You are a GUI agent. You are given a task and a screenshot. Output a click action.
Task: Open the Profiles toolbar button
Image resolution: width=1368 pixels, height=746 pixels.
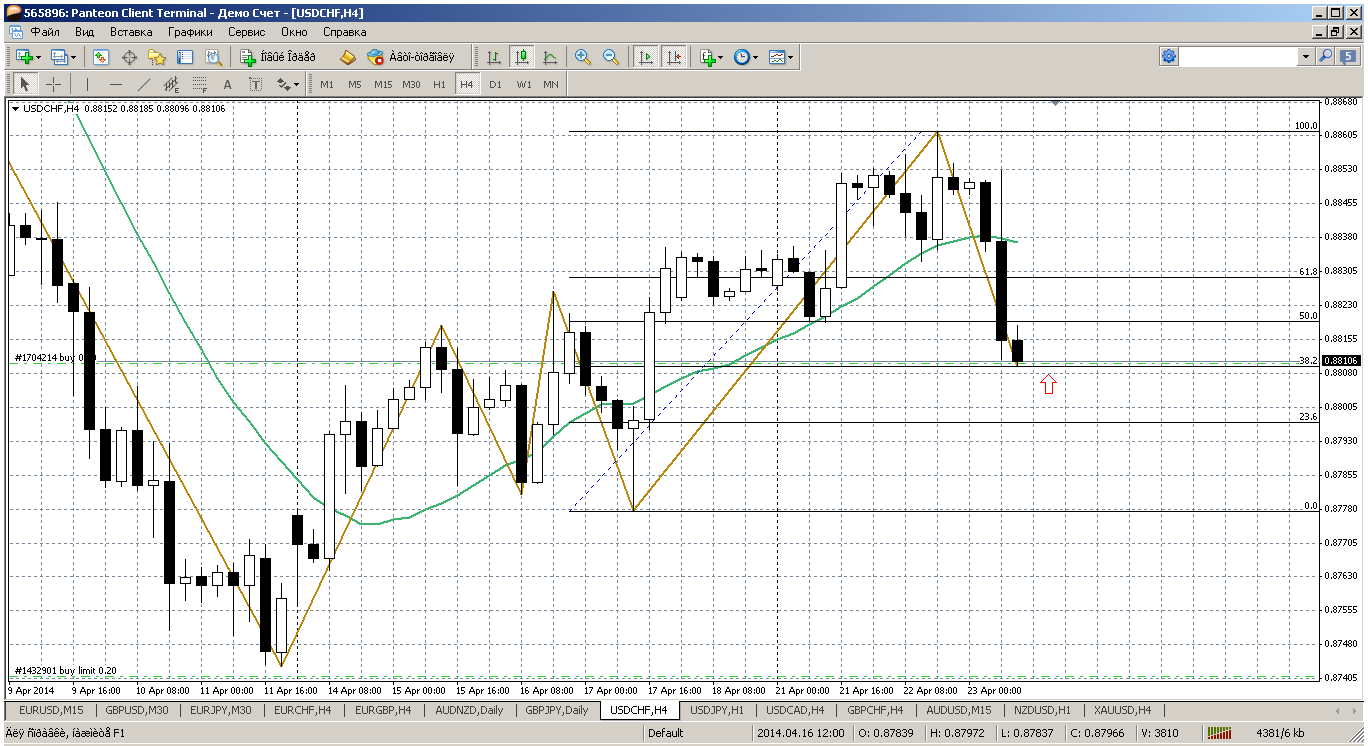pos(62,57)
